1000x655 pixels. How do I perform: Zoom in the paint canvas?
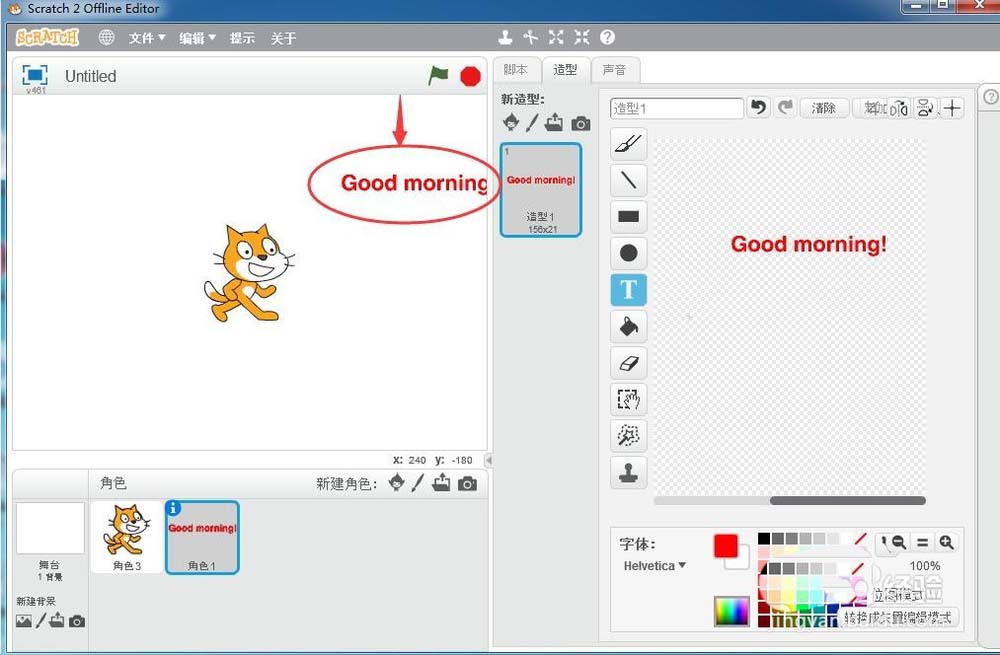pyautogui.click(x=946, y=543)
